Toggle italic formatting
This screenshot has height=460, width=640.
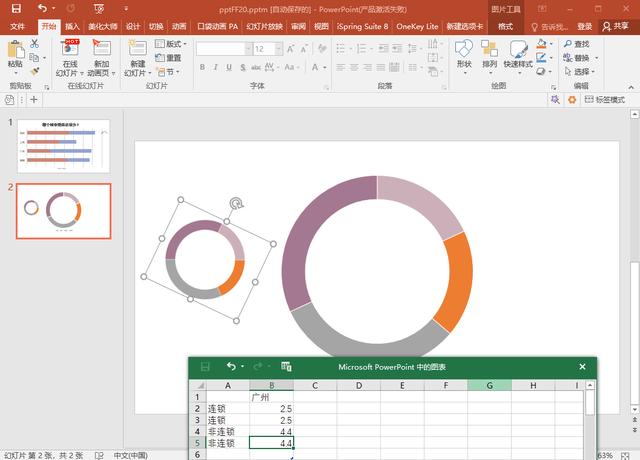tap(215, 68)
